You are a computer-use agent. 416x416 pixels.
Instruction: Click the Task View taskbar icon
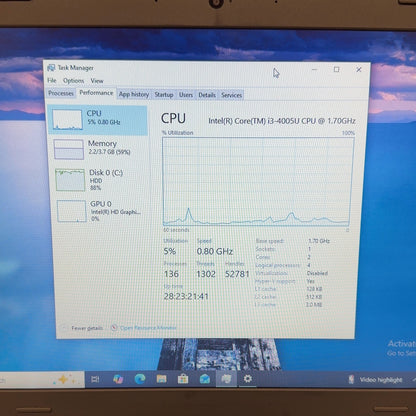tap(95, 379)
